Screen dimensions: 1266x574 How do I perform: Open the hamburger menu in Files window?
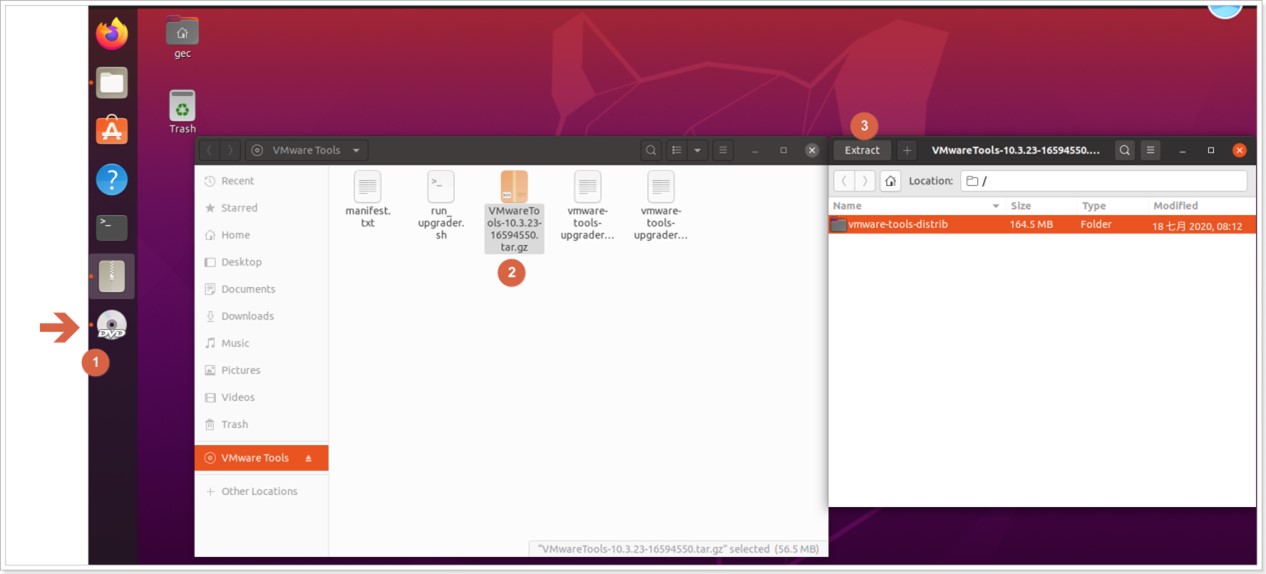(723, 150)
